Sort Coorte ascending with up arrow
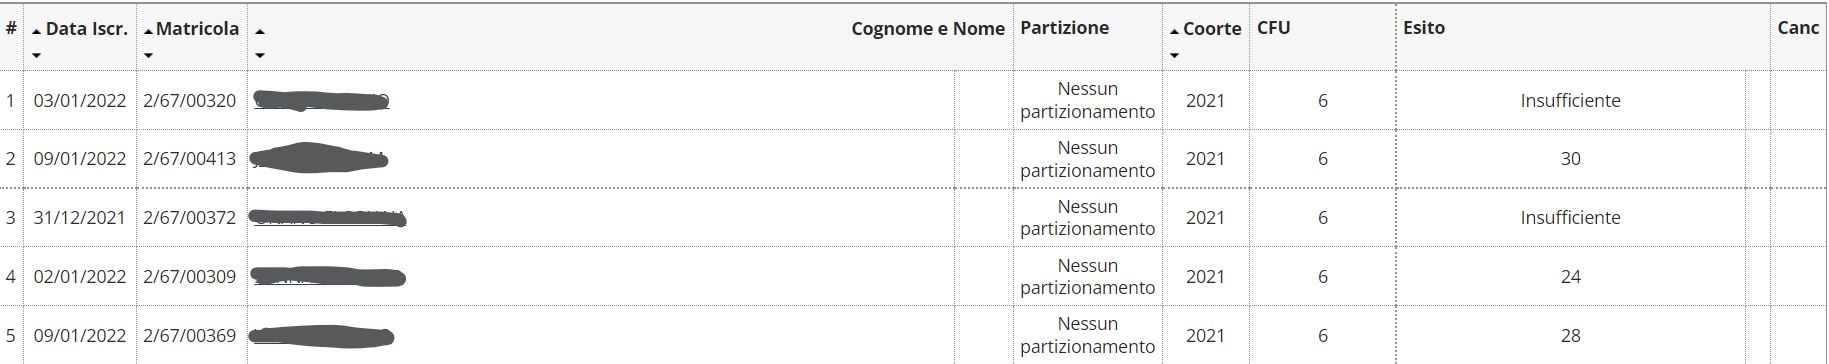1829x364 pixels. (1174, 31)
